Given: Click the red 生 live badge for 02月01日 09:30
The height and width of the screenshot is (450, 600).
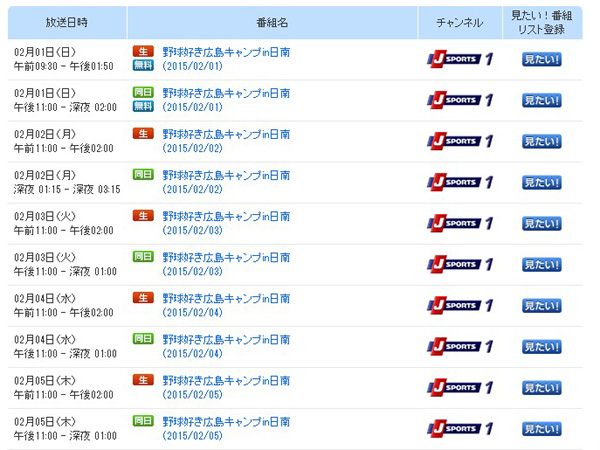Looking at the screenshot, I should tap(143, 49).
